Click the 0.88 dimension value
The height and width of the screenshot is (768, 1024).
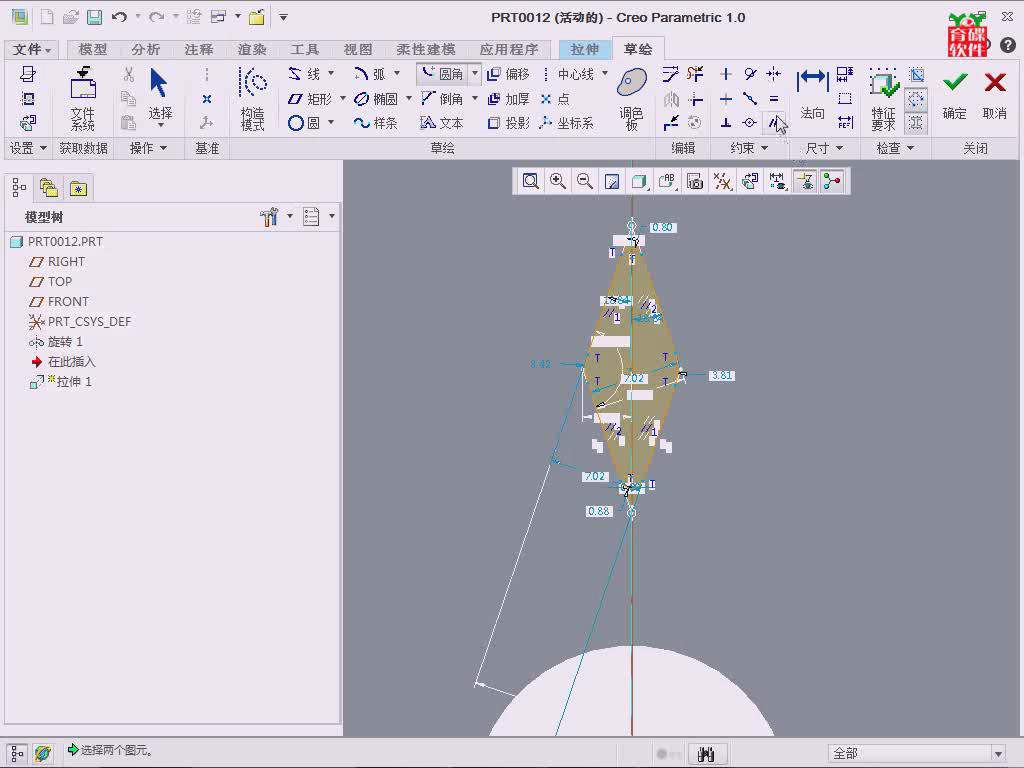tap(599, 511)
